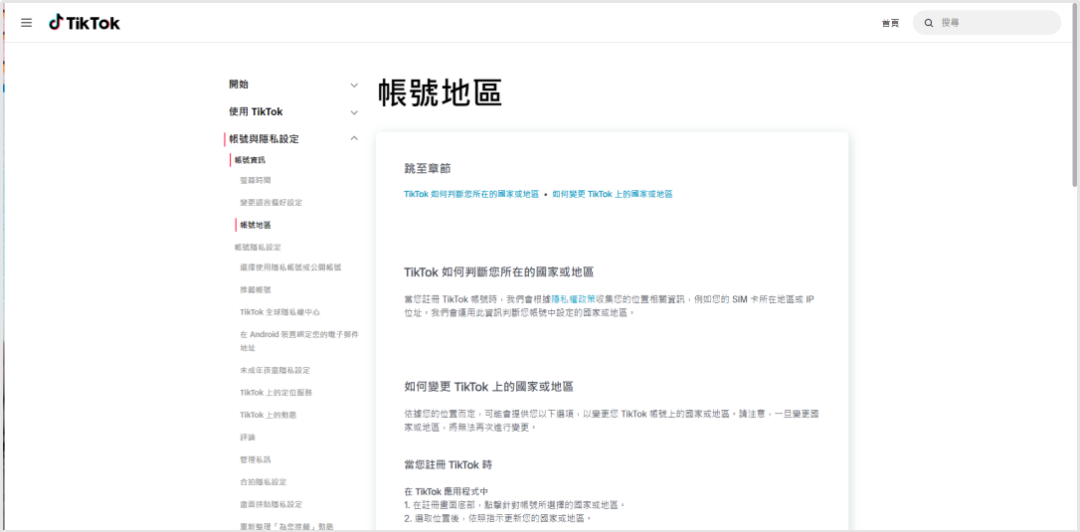Open the 未成年孩童隱私設定 article
This screenshot has width=1080, height=532.
click(x=275, y=370)
